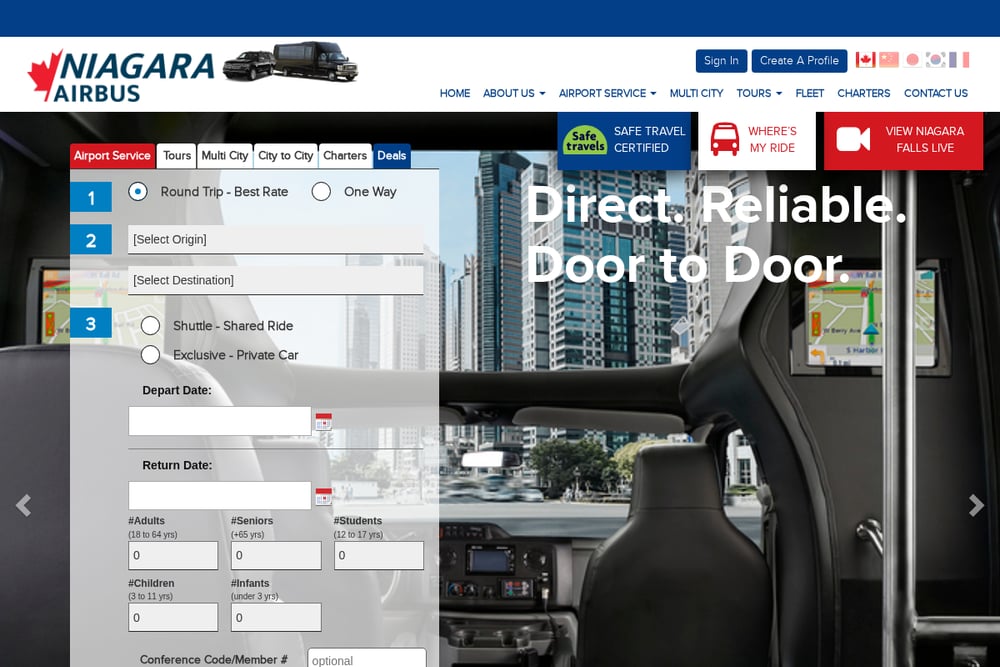Click the Sign In button
The image size is (1000, 667).
pos(721,61)
